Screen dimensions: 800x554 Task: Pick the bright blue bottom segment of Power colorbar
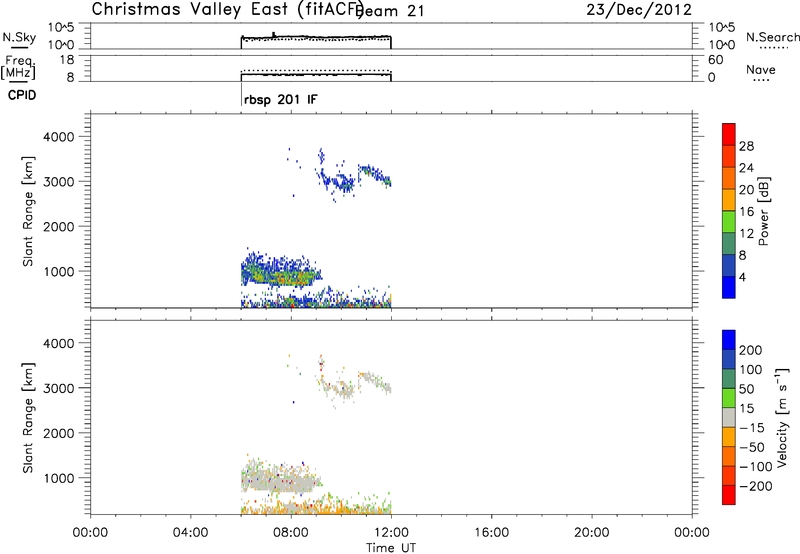coord(729,287)
